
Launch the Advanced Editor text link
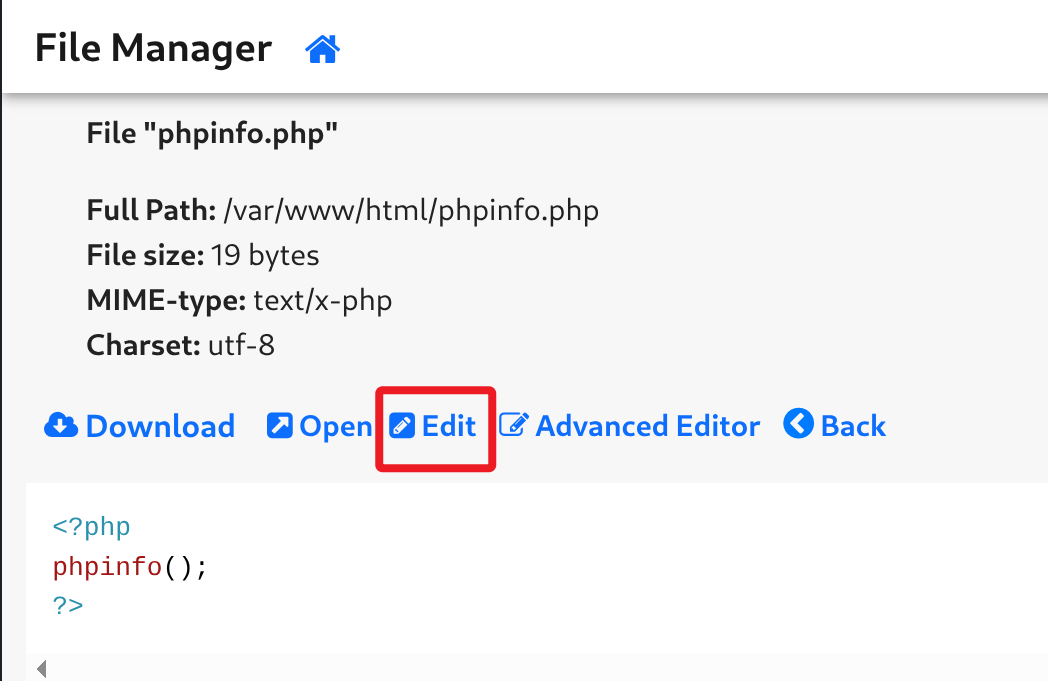(648, 426)
